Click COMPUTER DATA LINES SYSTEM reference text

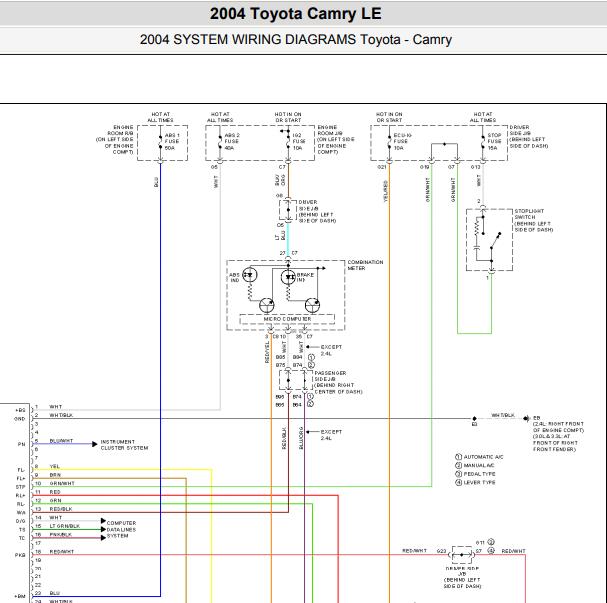121,529
